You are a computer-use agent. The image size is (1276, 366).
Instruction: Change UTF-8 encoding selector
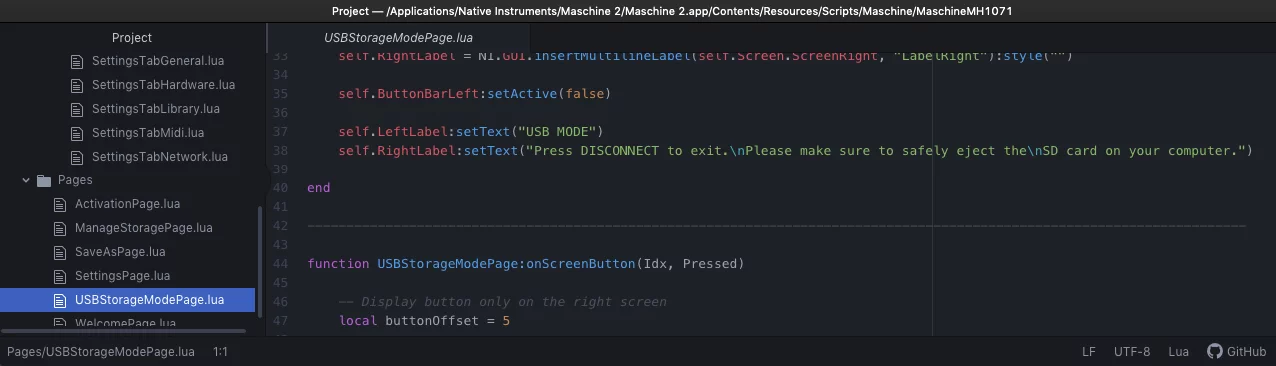click(1132, 352)
